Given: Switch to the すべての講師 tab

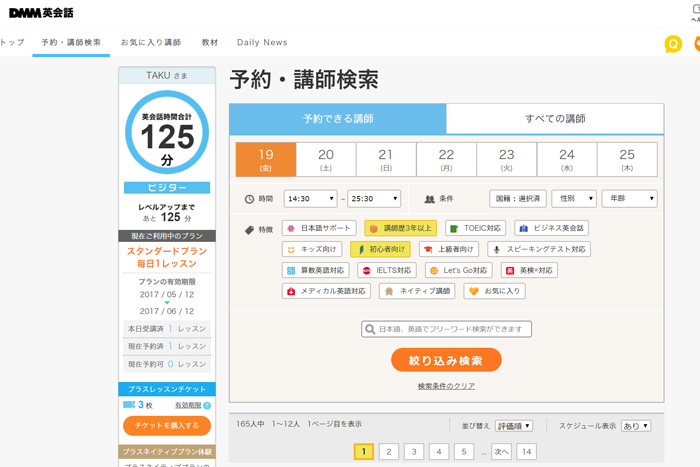Looking at the screenshot, I should (554, 119).
